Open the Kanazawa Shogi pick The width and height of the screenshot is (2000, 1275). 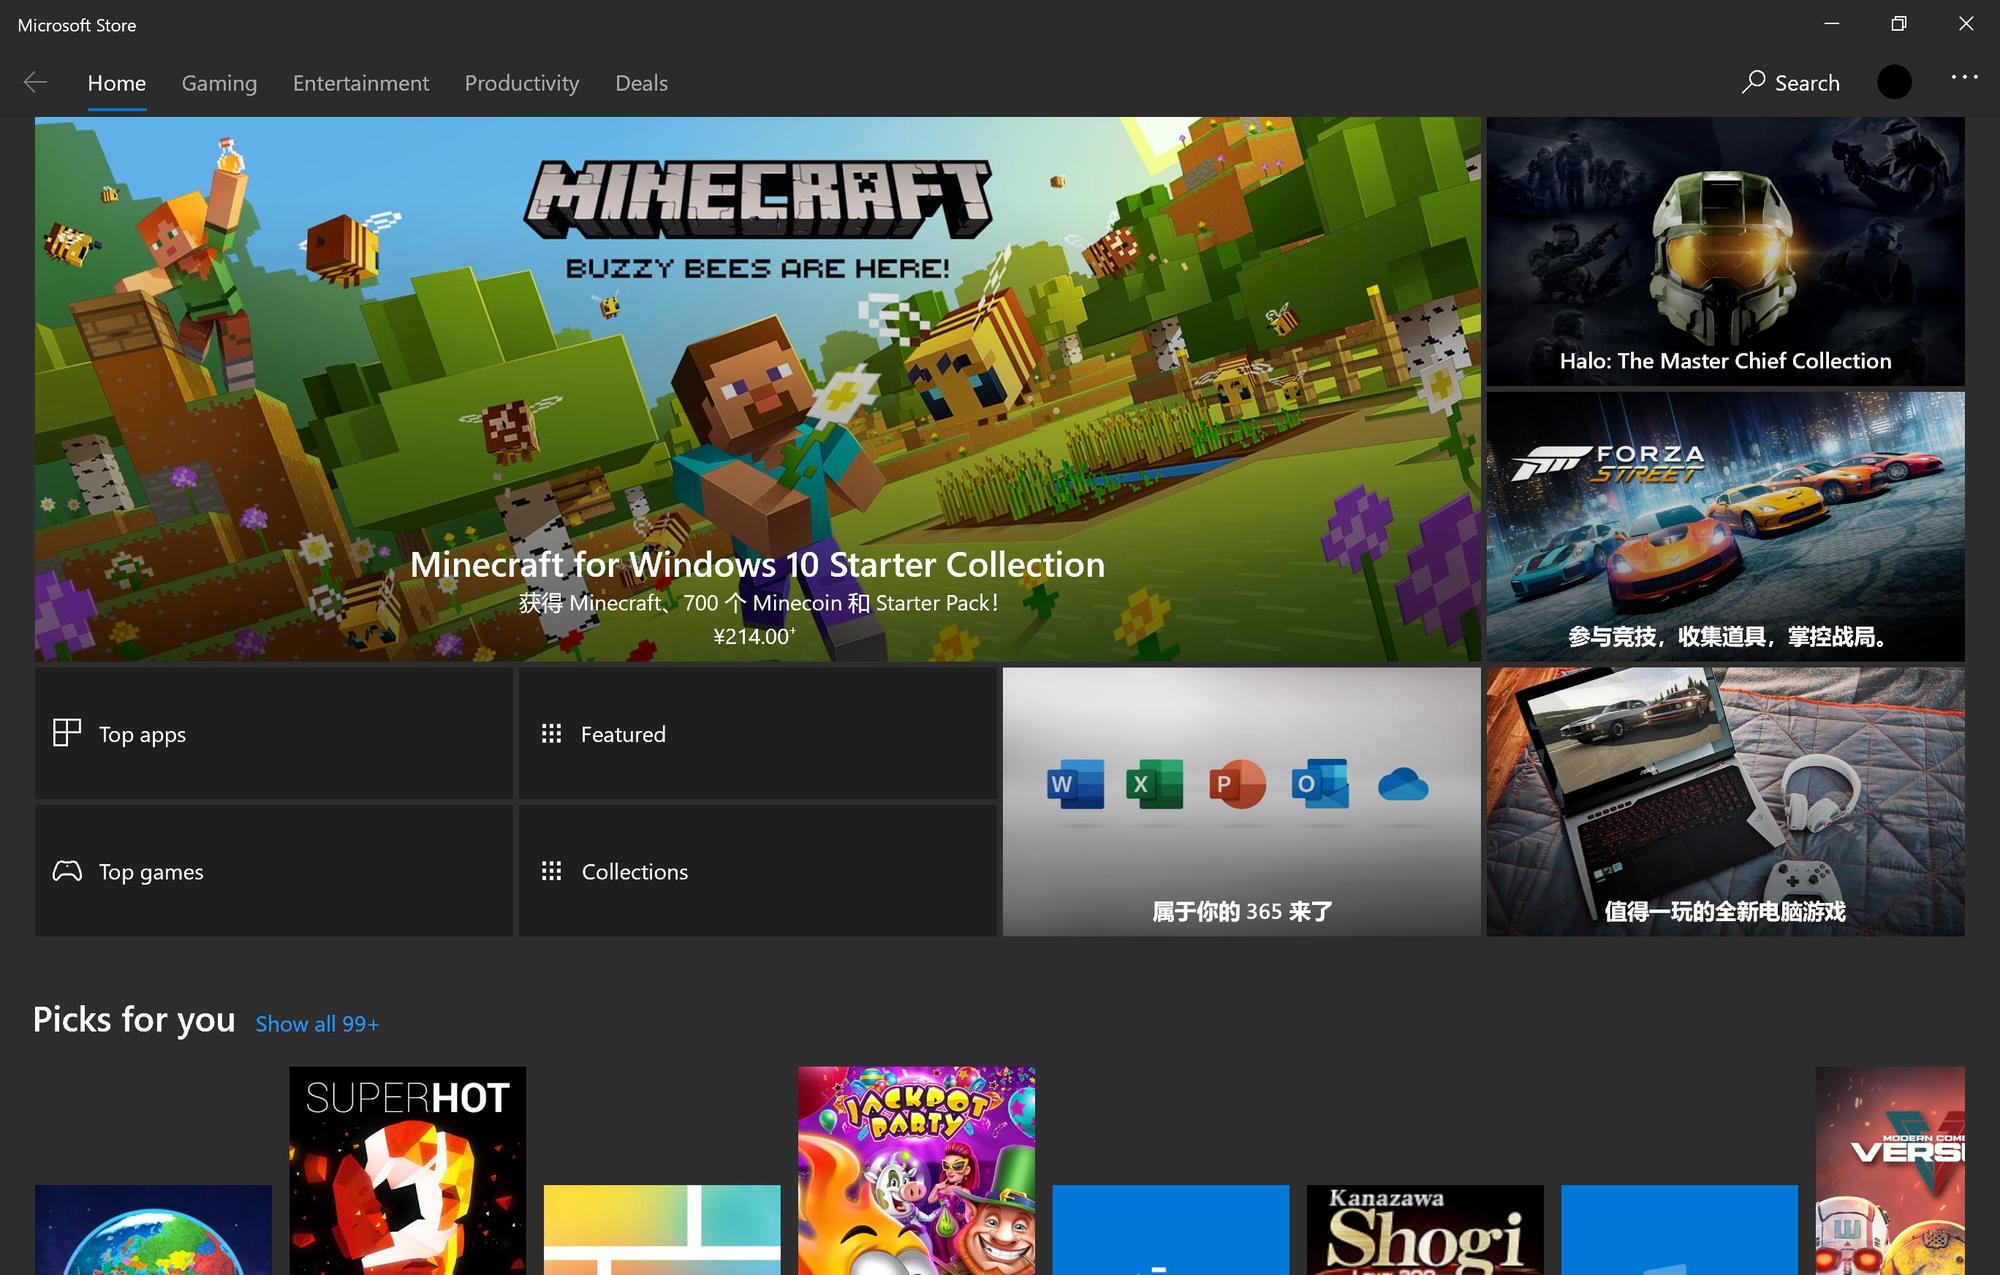(x=1425, y=1230)
